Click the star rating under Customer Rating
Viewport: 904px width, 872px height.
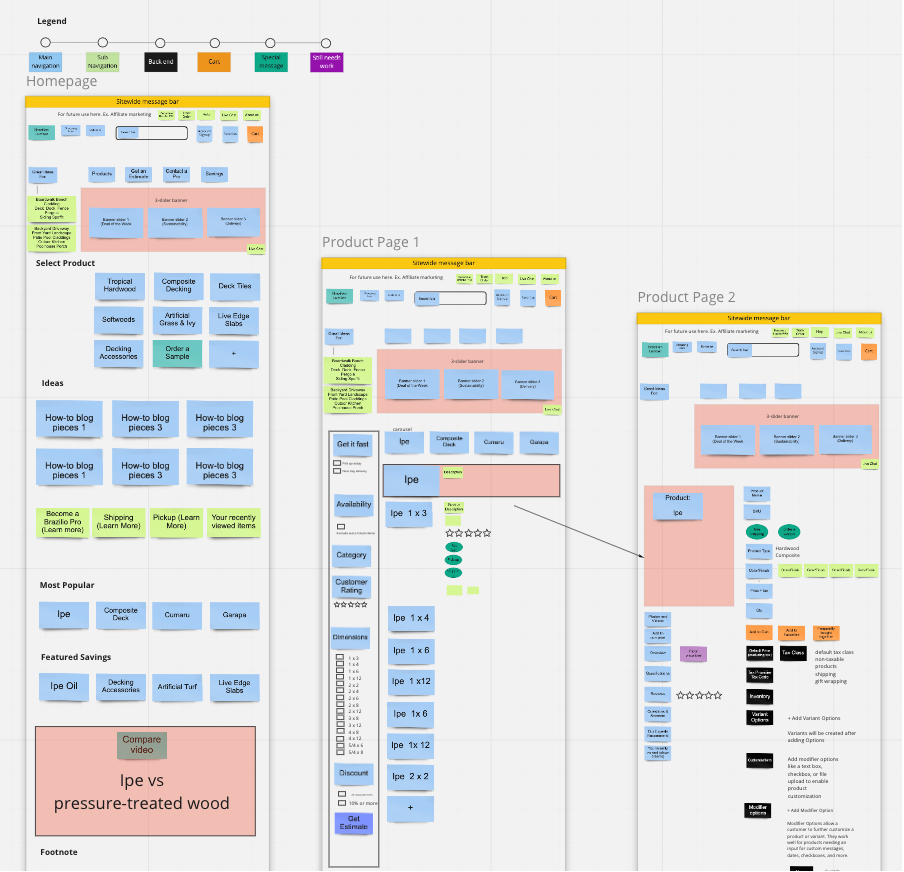(x=350, y=605)
